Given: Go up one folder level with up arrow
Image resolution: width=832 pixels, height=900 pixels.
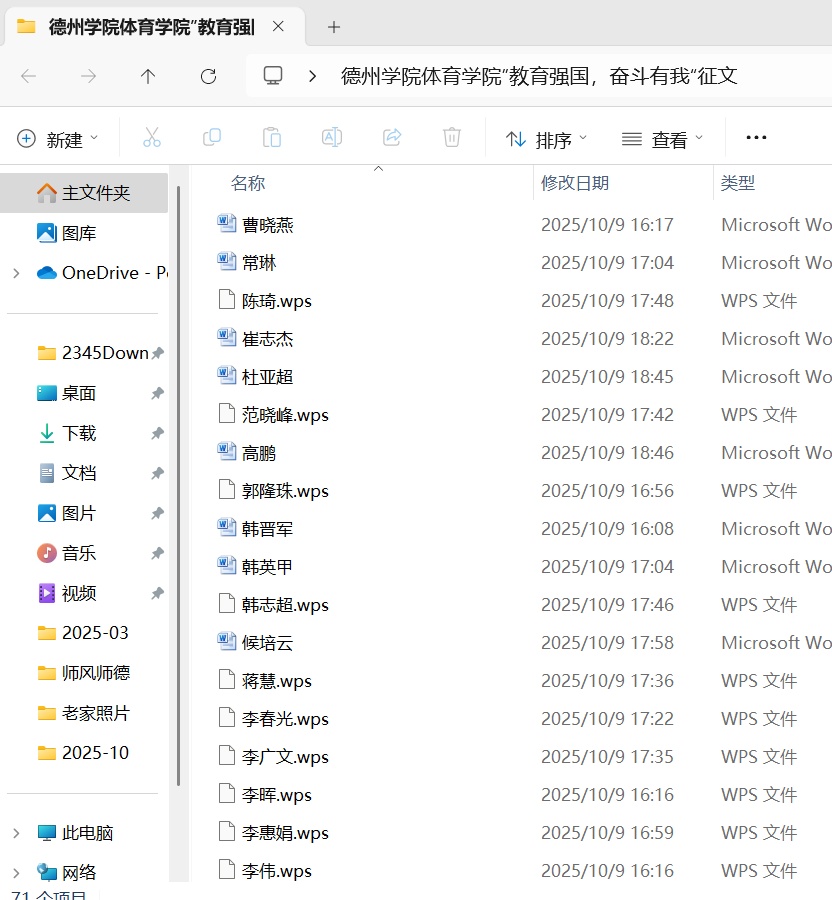Looking at the screenshot, I should coord(148,76).
